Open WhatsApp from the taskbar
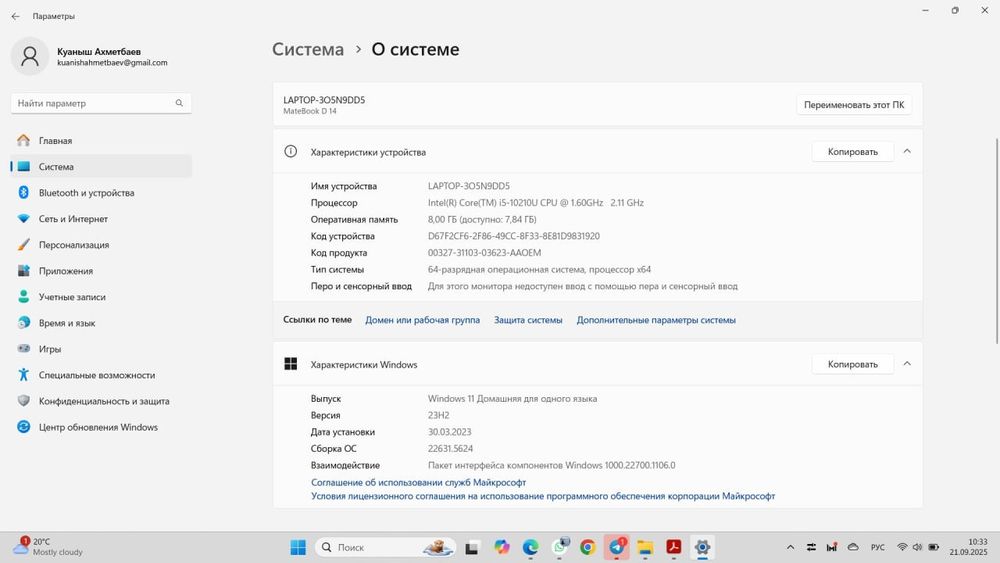The height and width of the screenshot is (563, 1000). [560, 546]
